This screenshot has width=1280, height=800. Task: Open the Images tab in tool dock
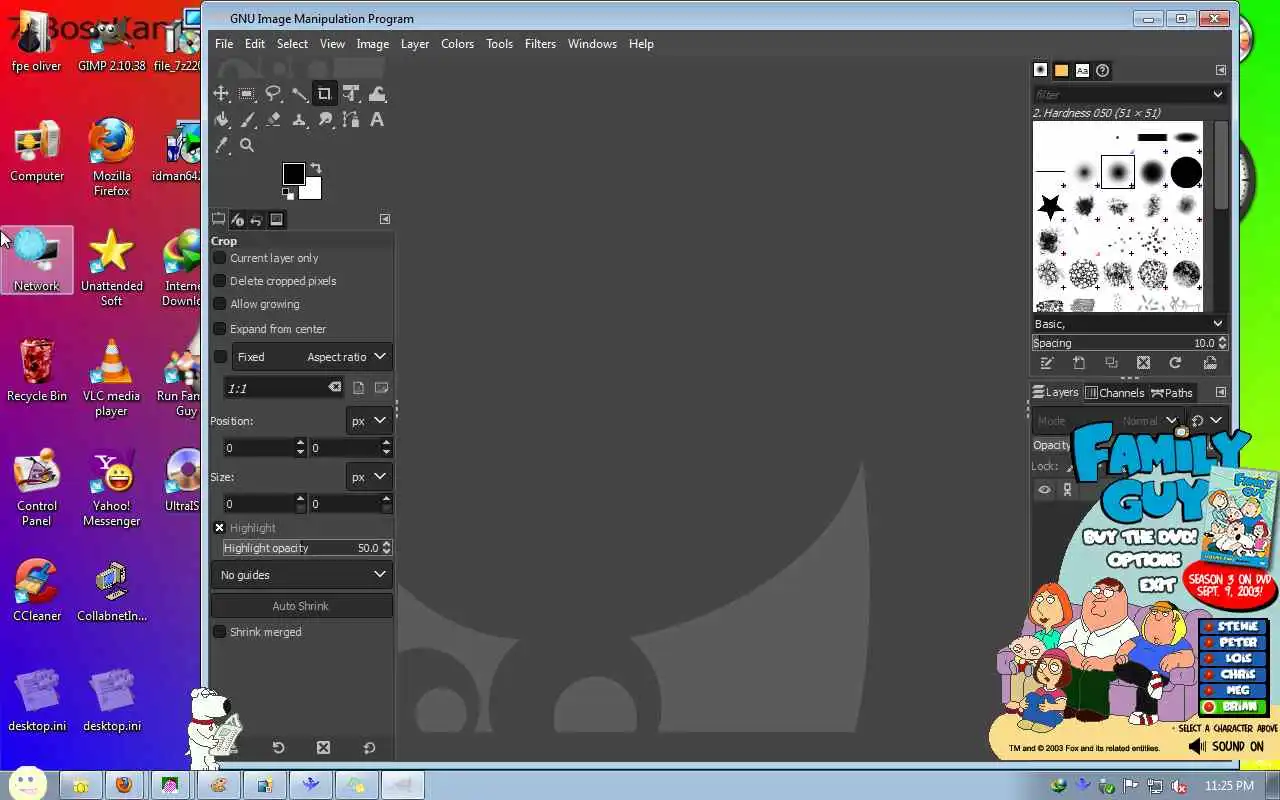tap(277, 220)
